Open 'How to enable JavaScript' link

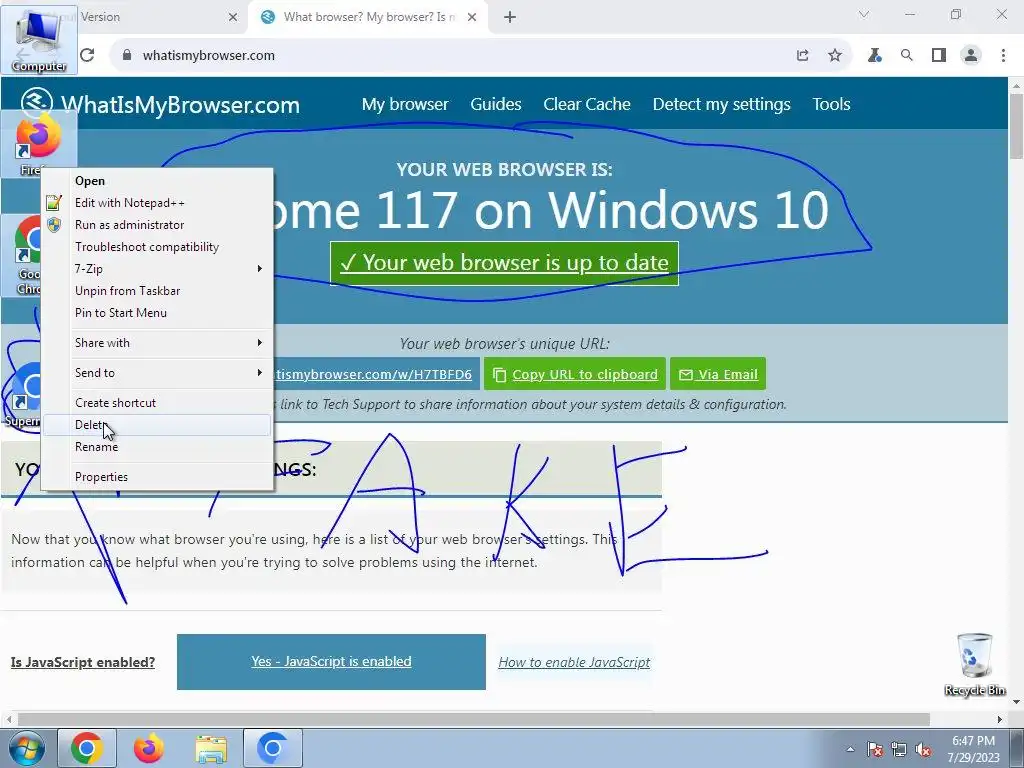574,662
